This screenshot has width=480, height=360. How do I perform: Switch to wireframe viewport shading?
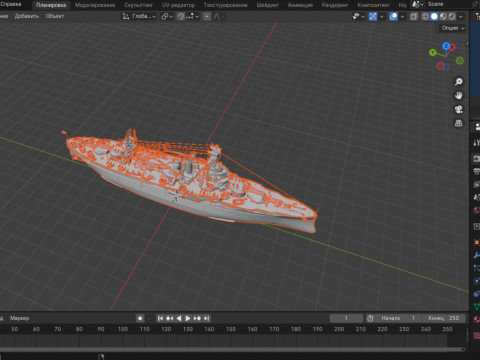[425, 16]
